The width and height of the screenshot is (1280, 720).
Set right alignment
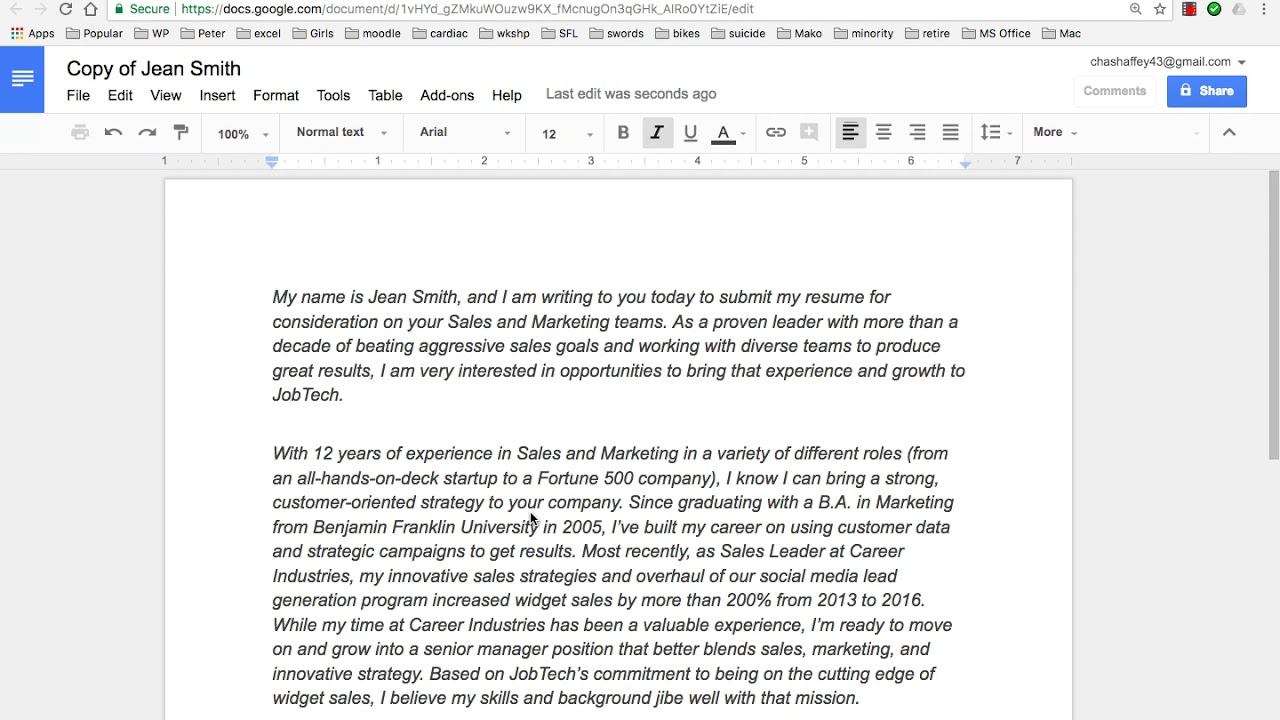[x=917, y=132]
